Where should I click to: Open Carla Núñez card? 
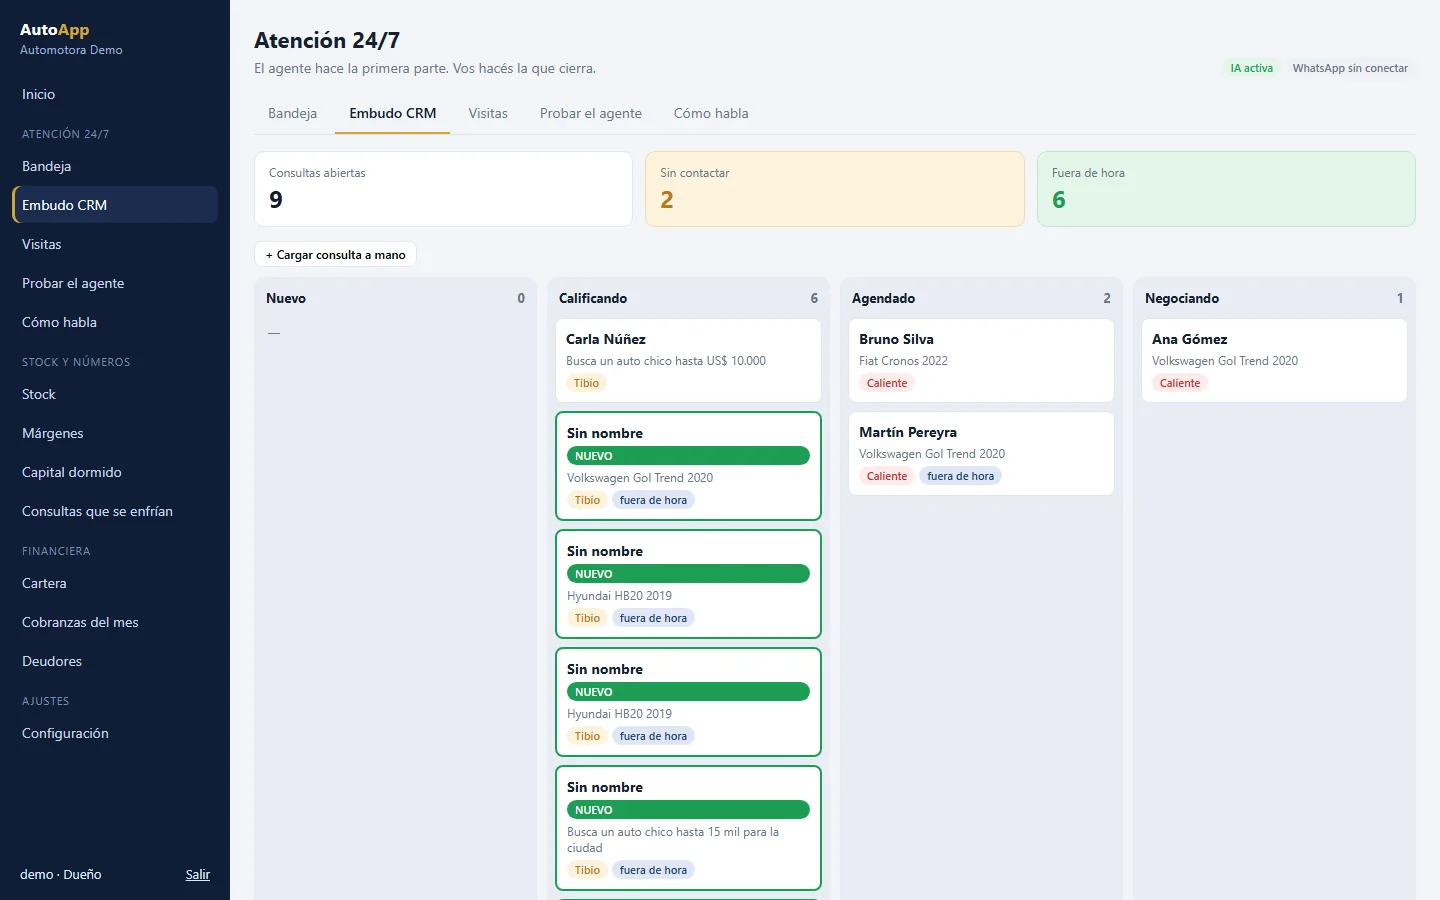(x=688, y=361)
